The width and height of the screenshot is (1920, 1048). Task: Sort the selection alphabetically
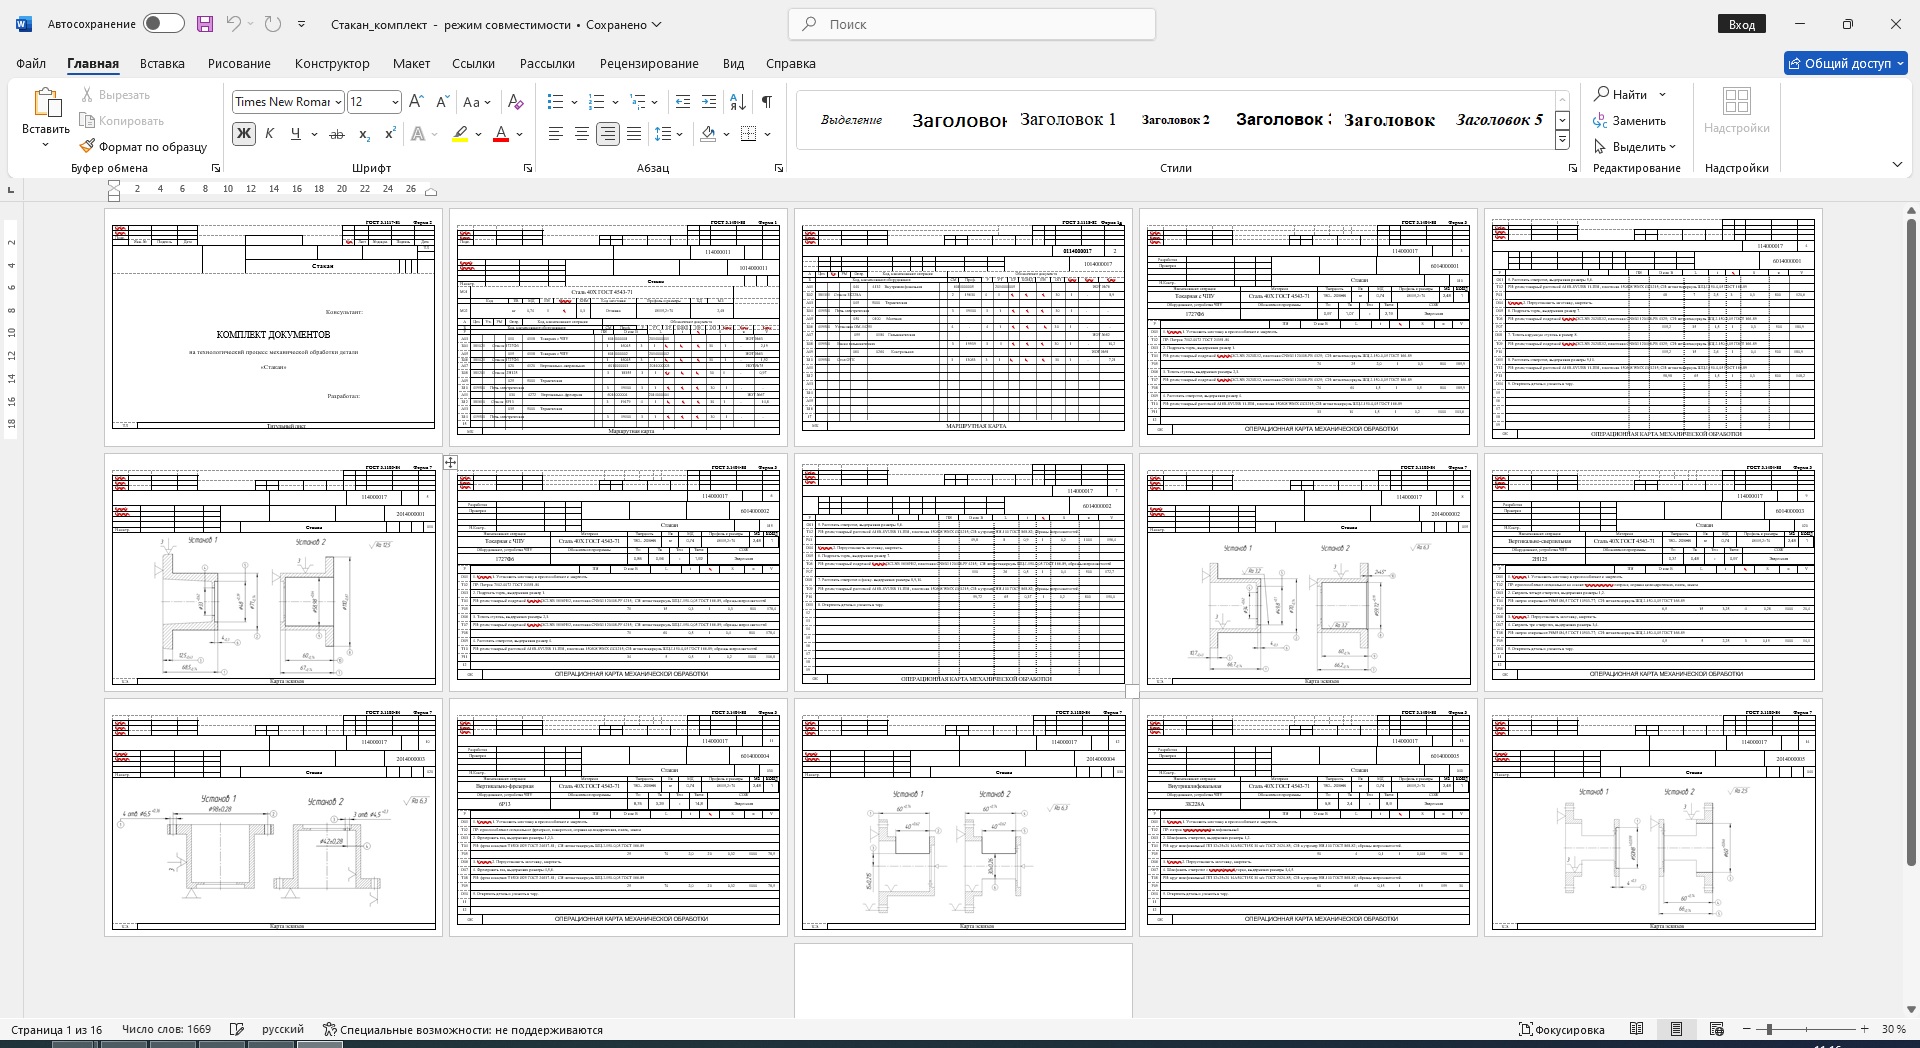[x=737, y=102]
